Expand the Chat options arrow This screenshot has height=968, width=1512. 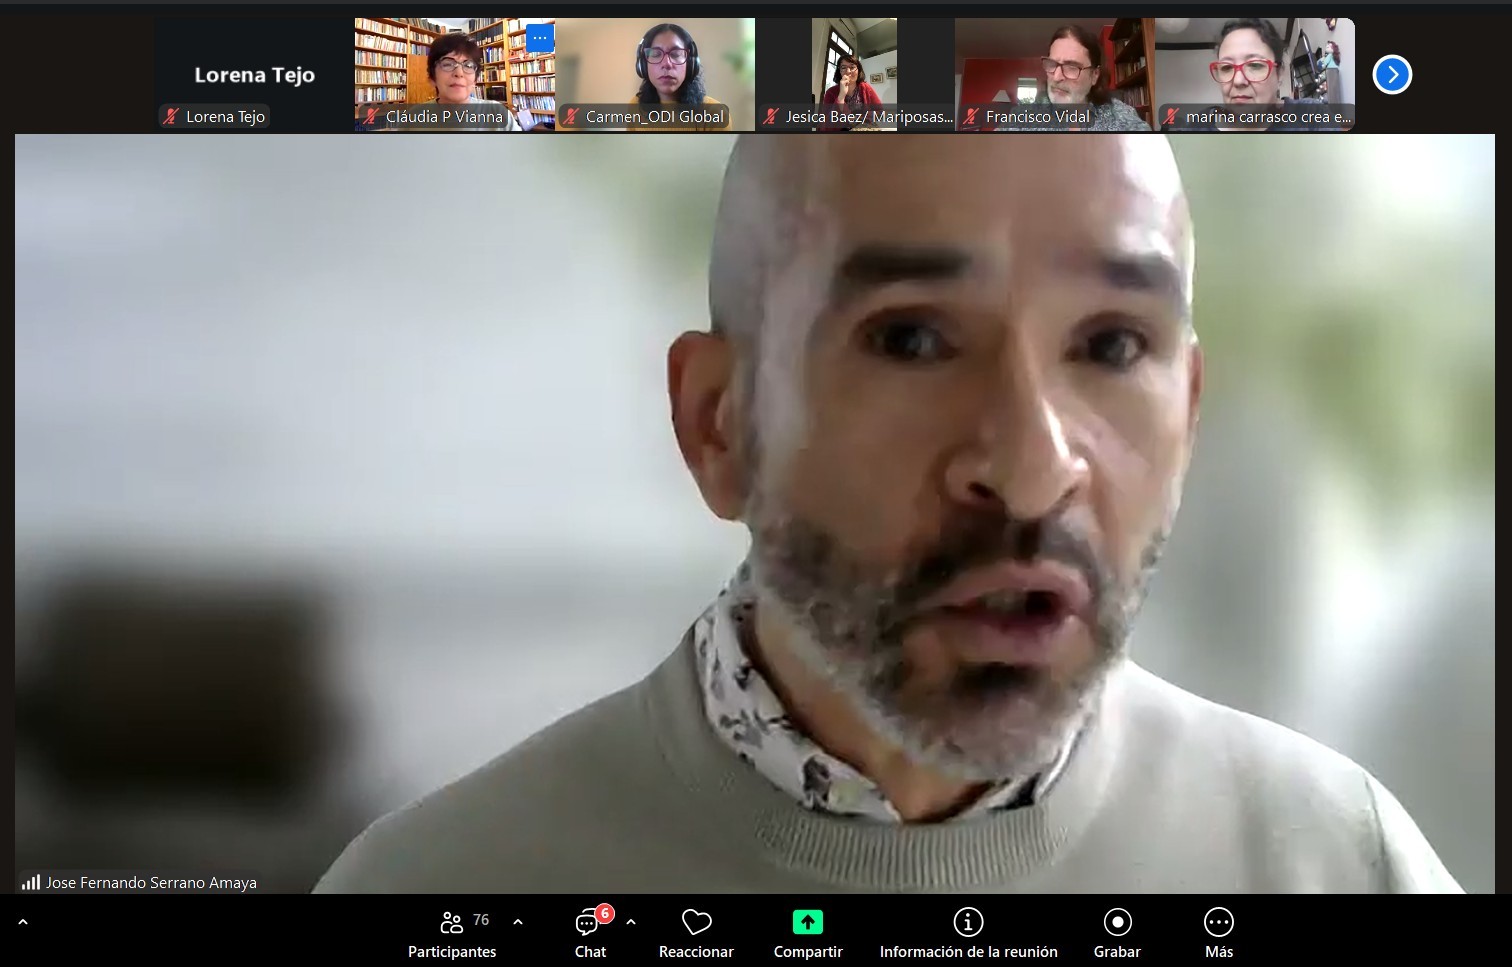pos(631,922)
